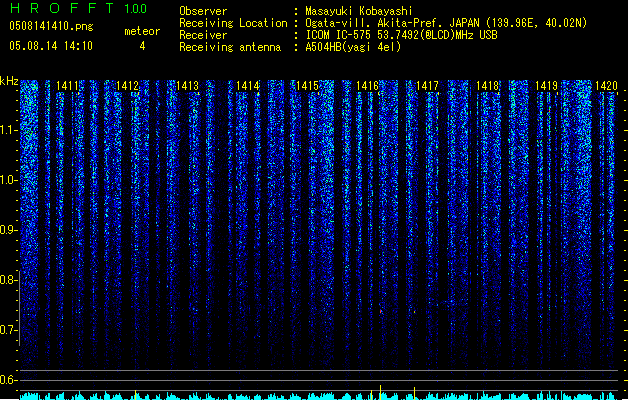
Task: Click the 1420 time marker
Action: tap(607, 86)
